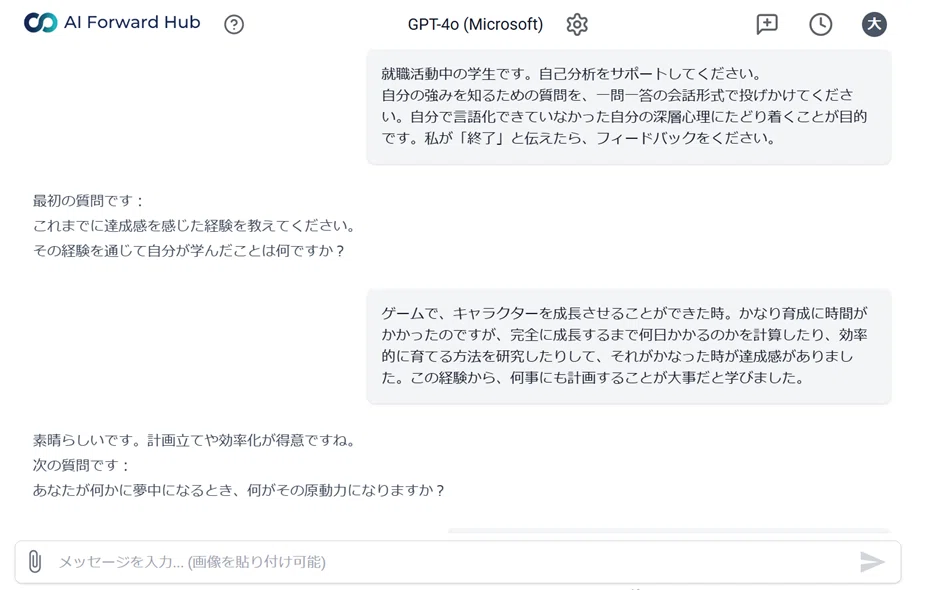Click the AI Forward Hub logo icon
Viewport: 940px width, 590px height.
coord(40,23)
